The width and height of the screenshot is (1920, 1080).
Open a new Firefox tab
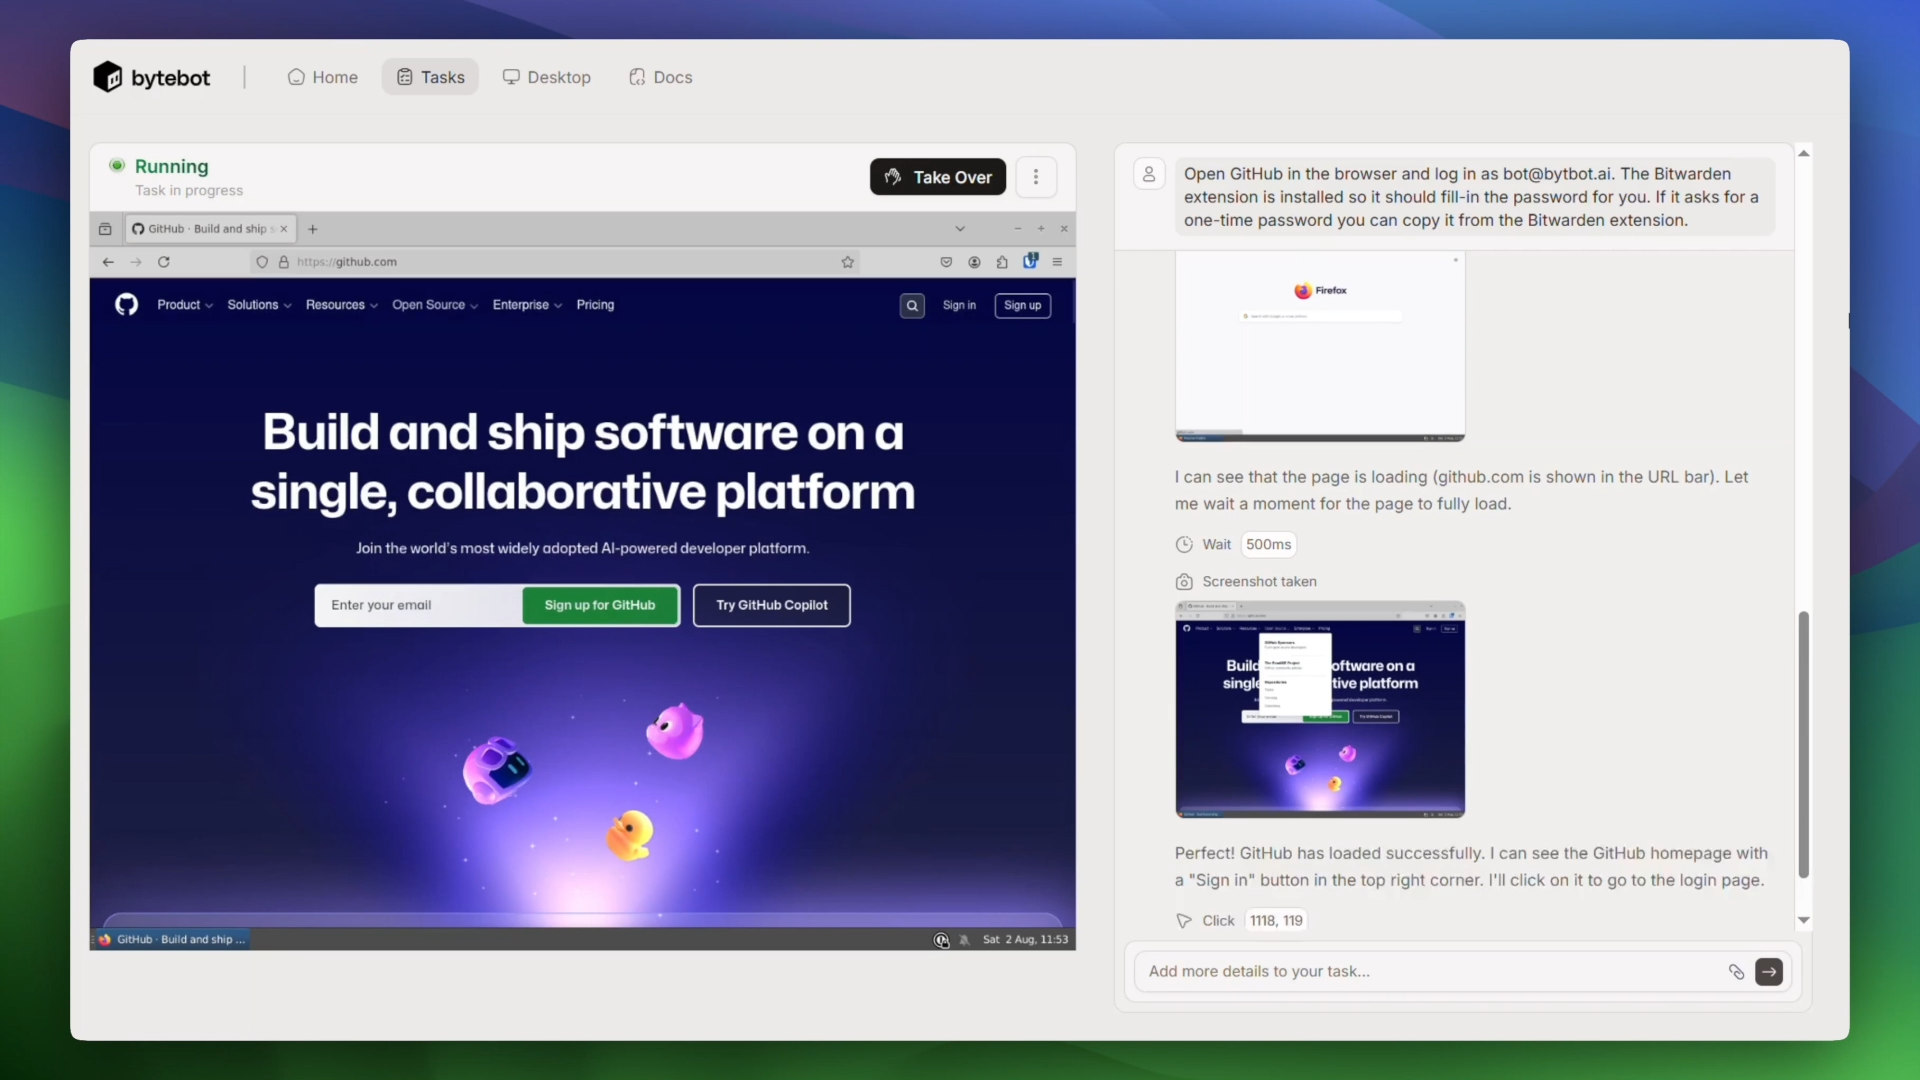[313, 229]
